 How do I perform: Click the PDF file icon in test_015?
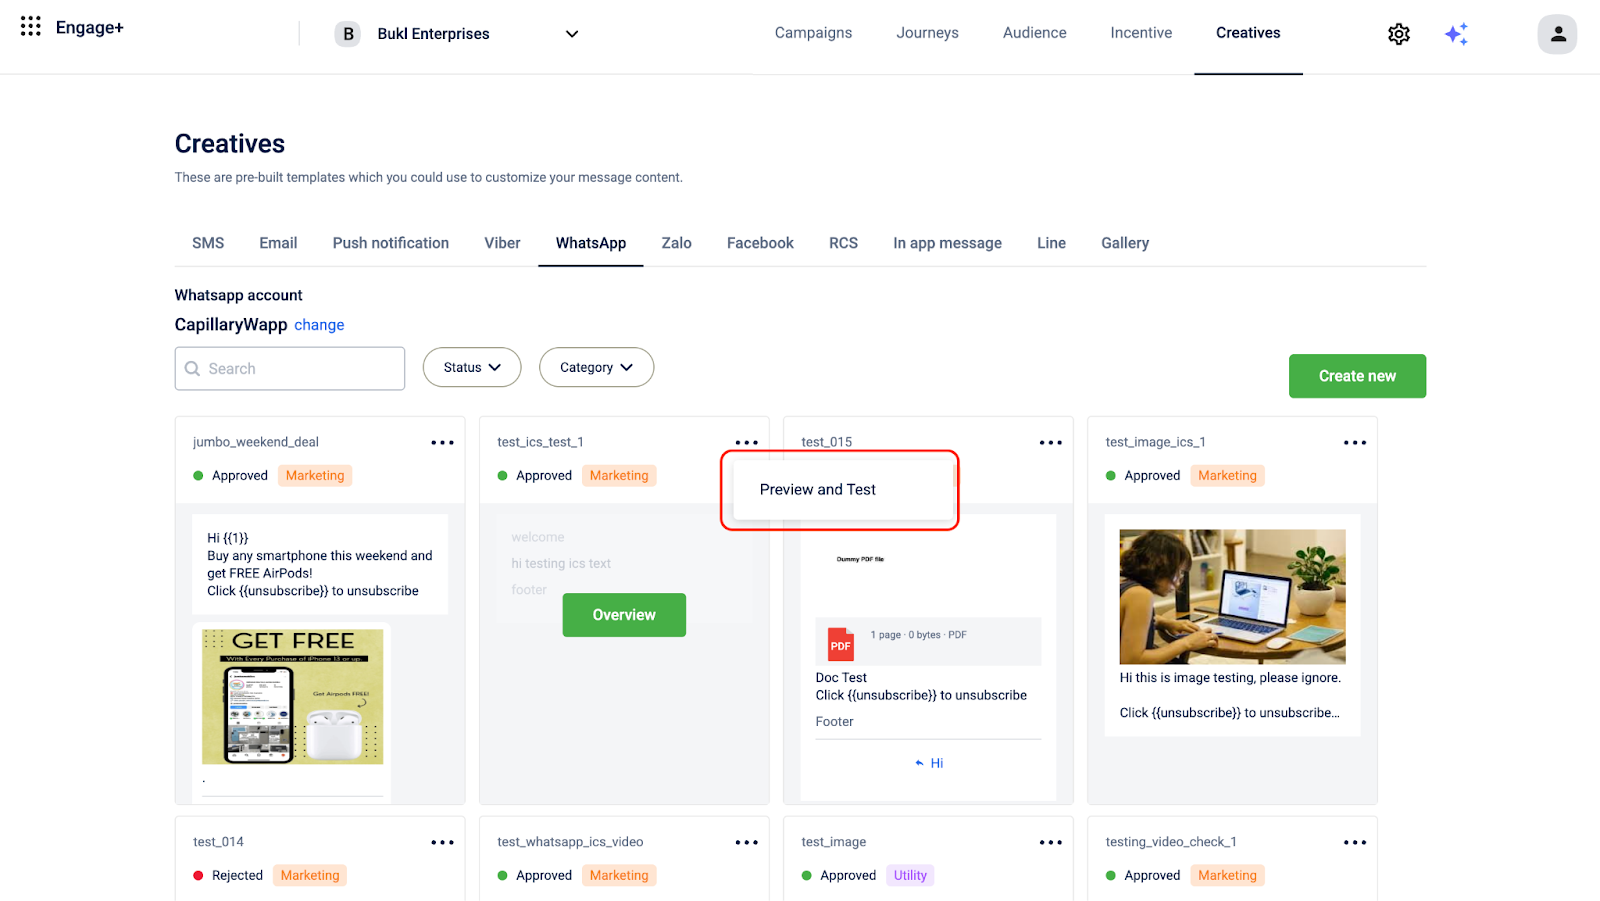coord(841,645)
